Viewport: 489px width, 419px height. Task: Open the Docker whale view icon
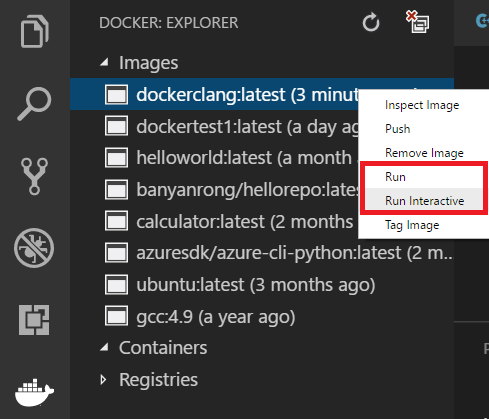point(34,392)
